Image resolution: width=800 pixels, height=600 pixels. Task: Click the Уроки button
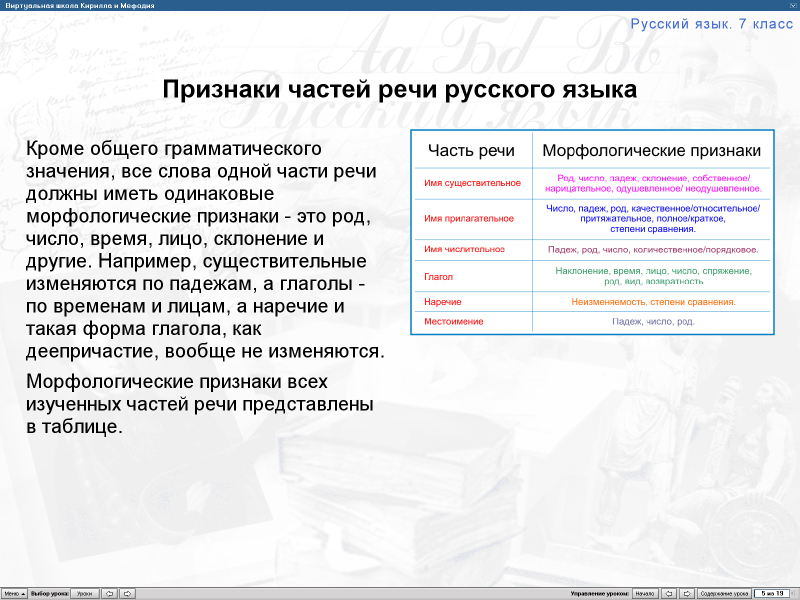[x=84, y=593]
